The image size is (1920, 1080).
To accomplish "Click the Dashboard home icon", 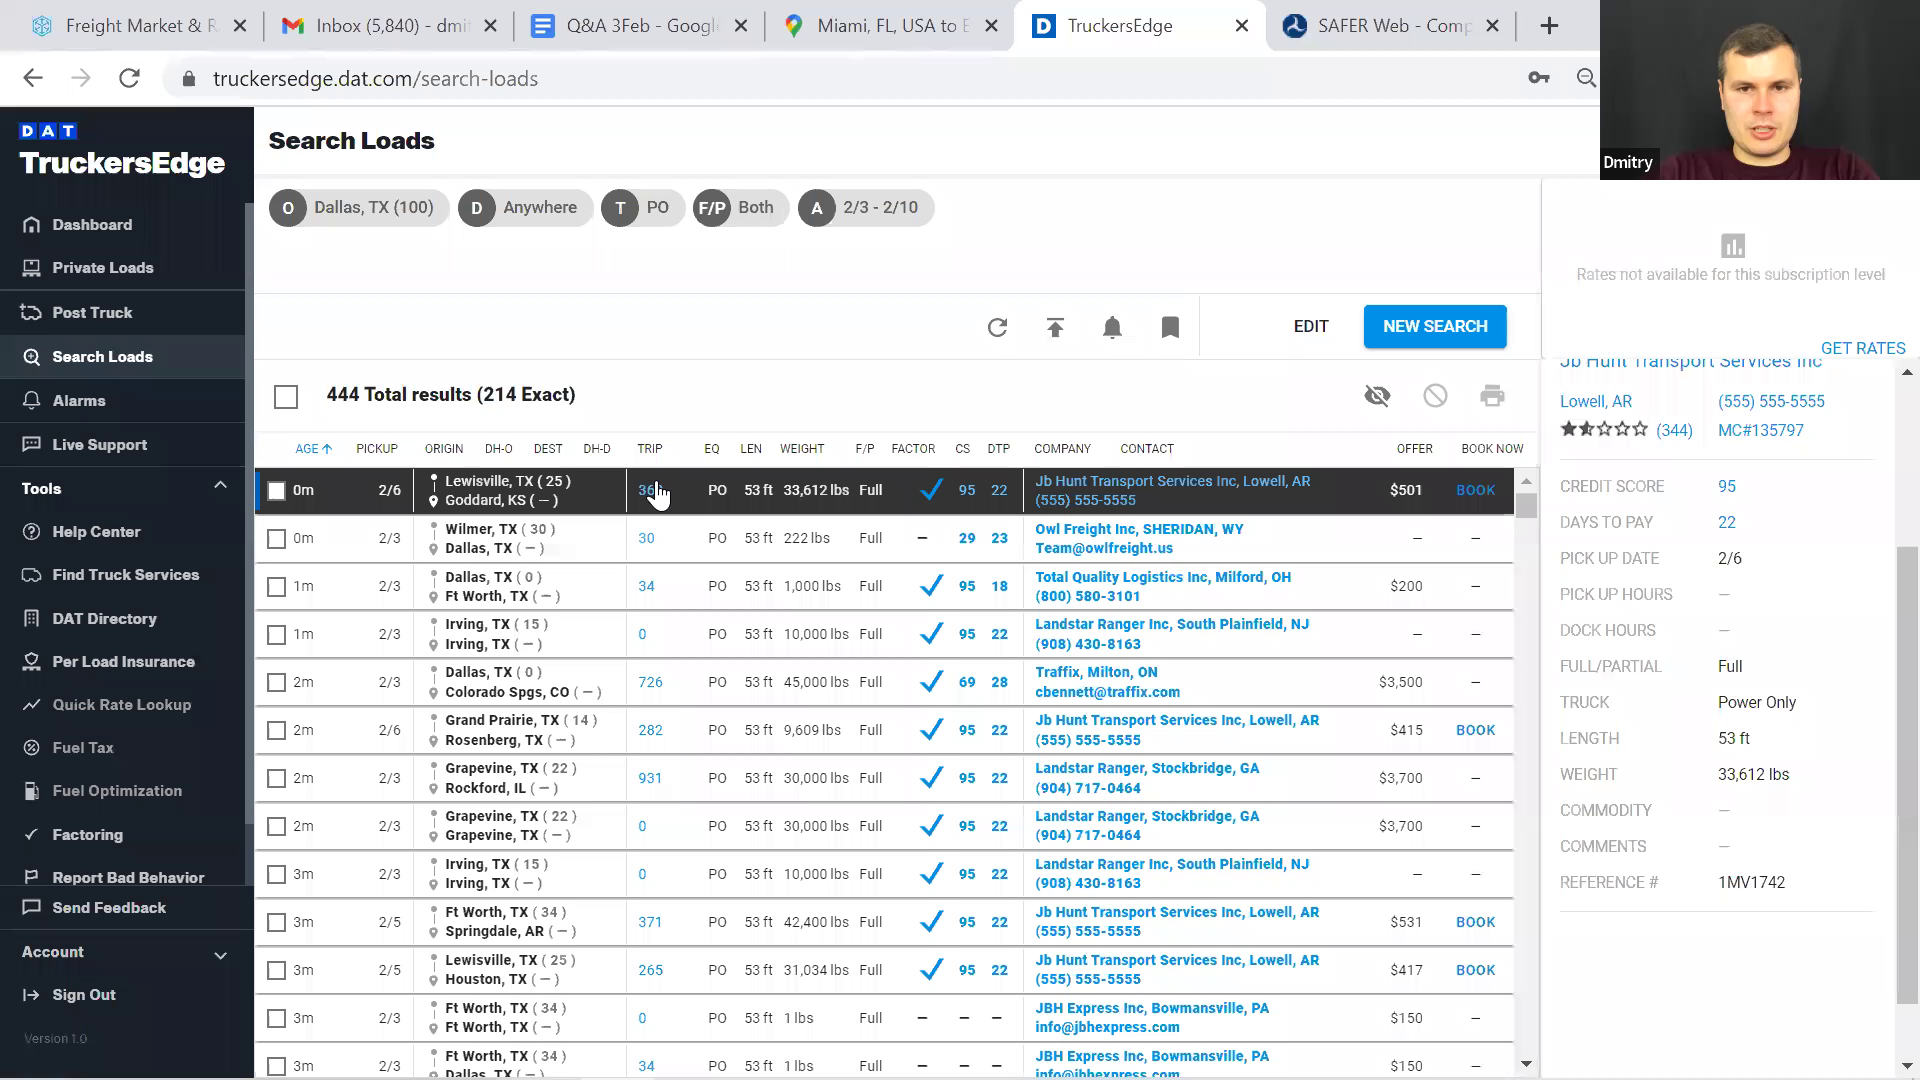I will (x=32, y=225).
